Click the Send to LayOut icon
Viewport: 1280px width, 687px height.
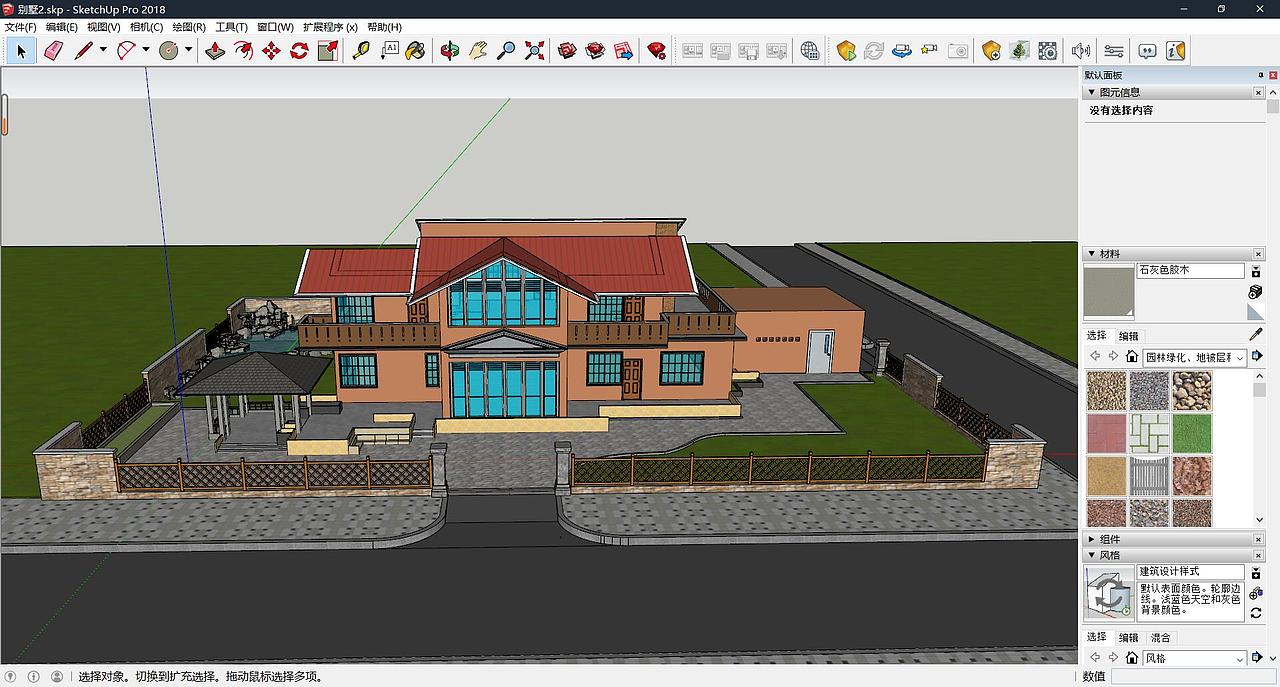tap(624, 50)
